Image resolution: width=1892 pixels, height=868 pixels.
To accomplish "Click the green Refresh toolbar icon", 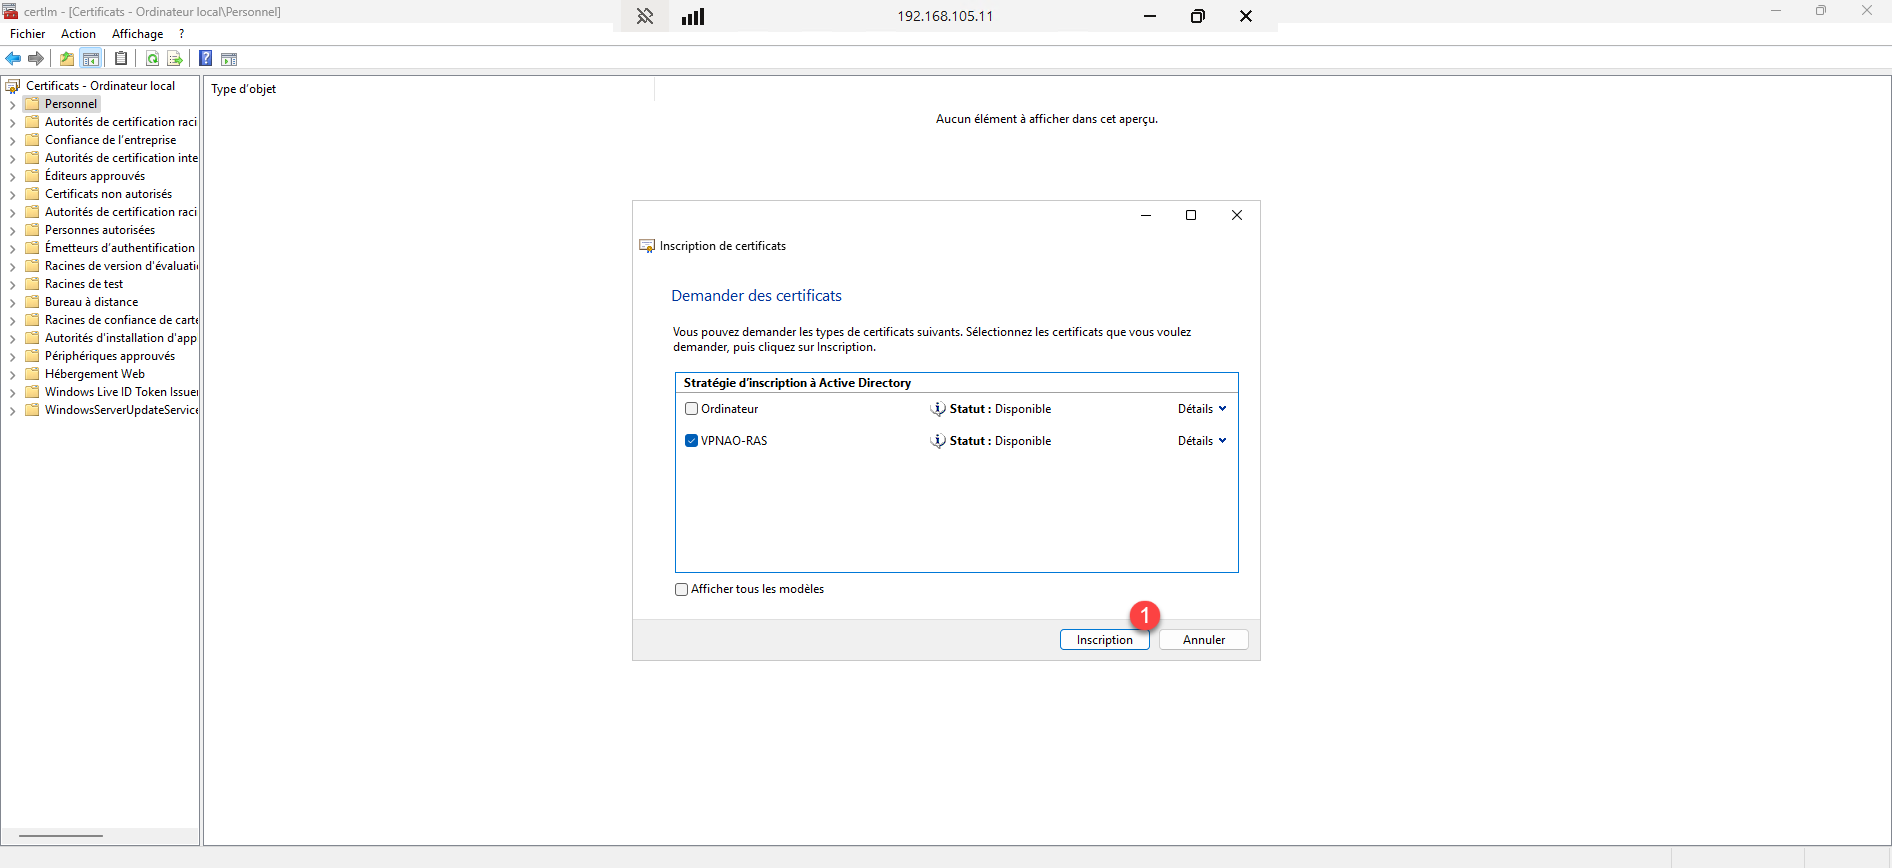I will tap(152, 59).
